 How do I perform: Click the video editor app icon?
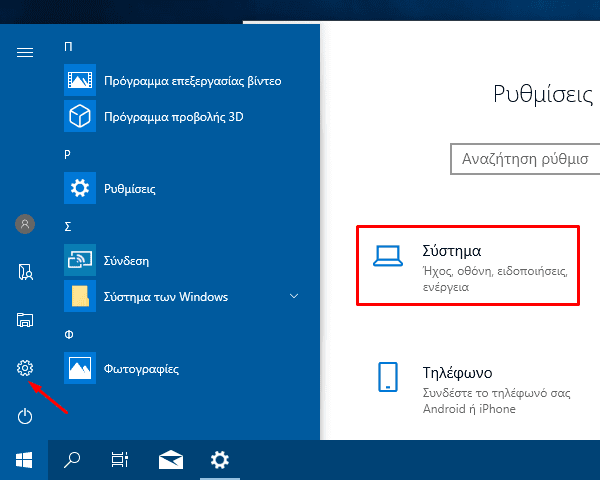pyautogui.click(x=80, y=80)
